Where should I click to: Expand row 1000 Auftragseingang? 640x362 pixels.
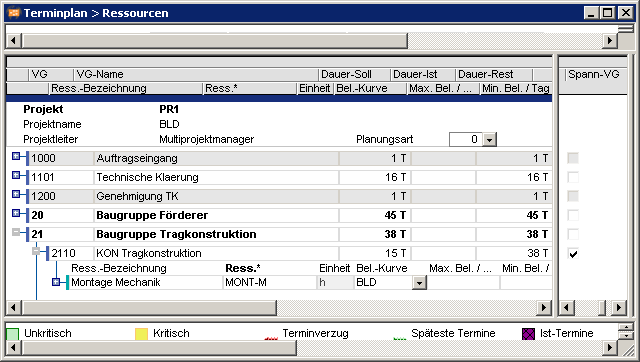pos(16,156)
